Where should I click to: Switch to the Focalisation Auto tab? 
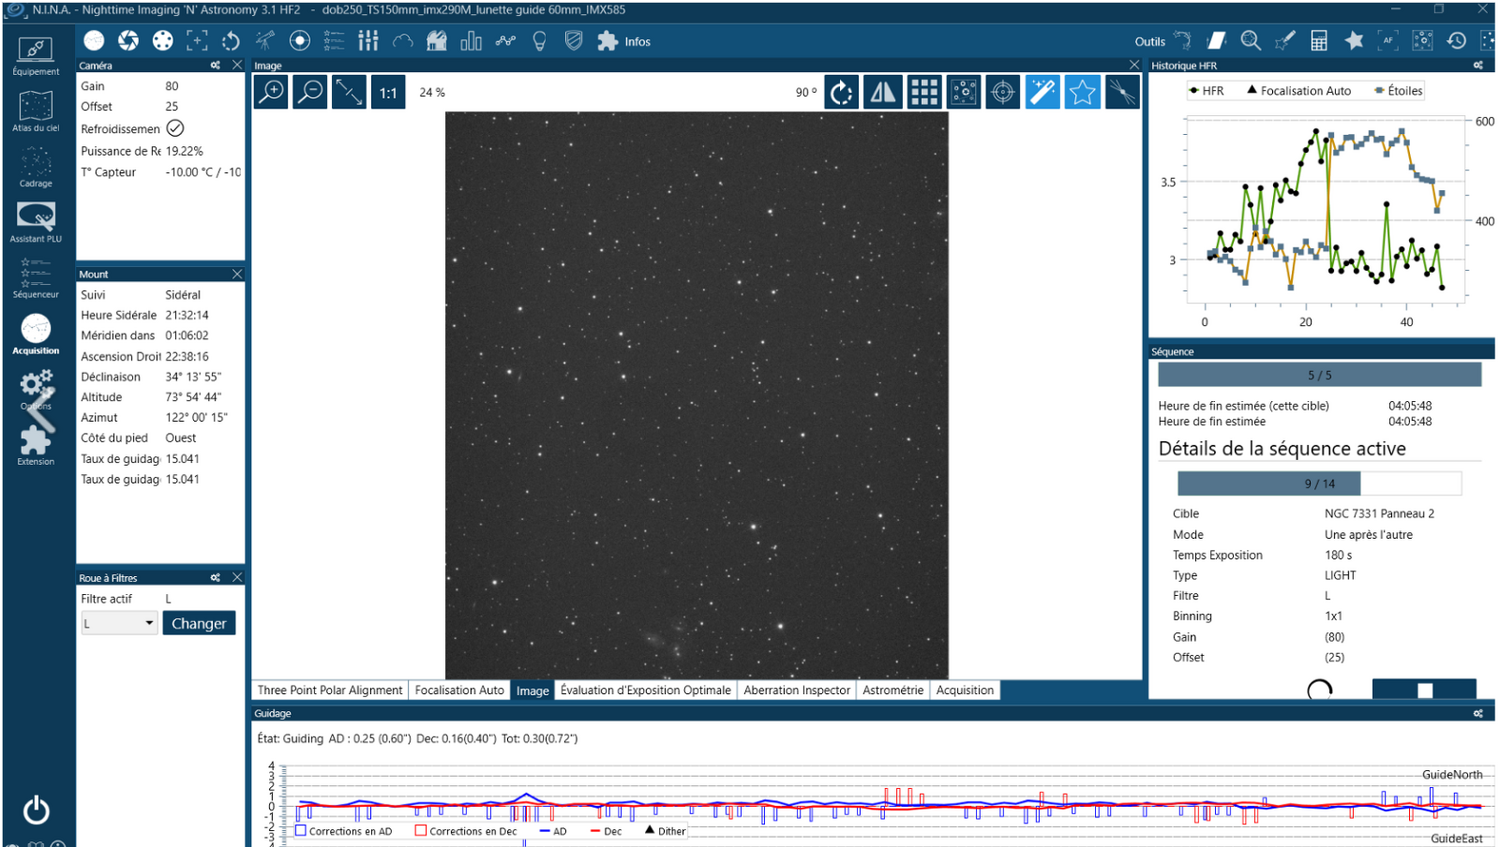pos(459,690)
